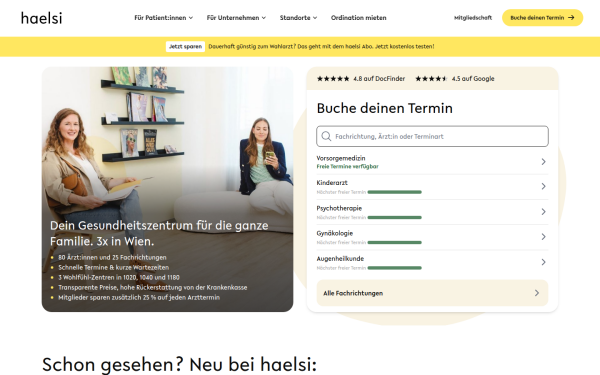Open the haelsi logo homepage link

tap(41, 18)
